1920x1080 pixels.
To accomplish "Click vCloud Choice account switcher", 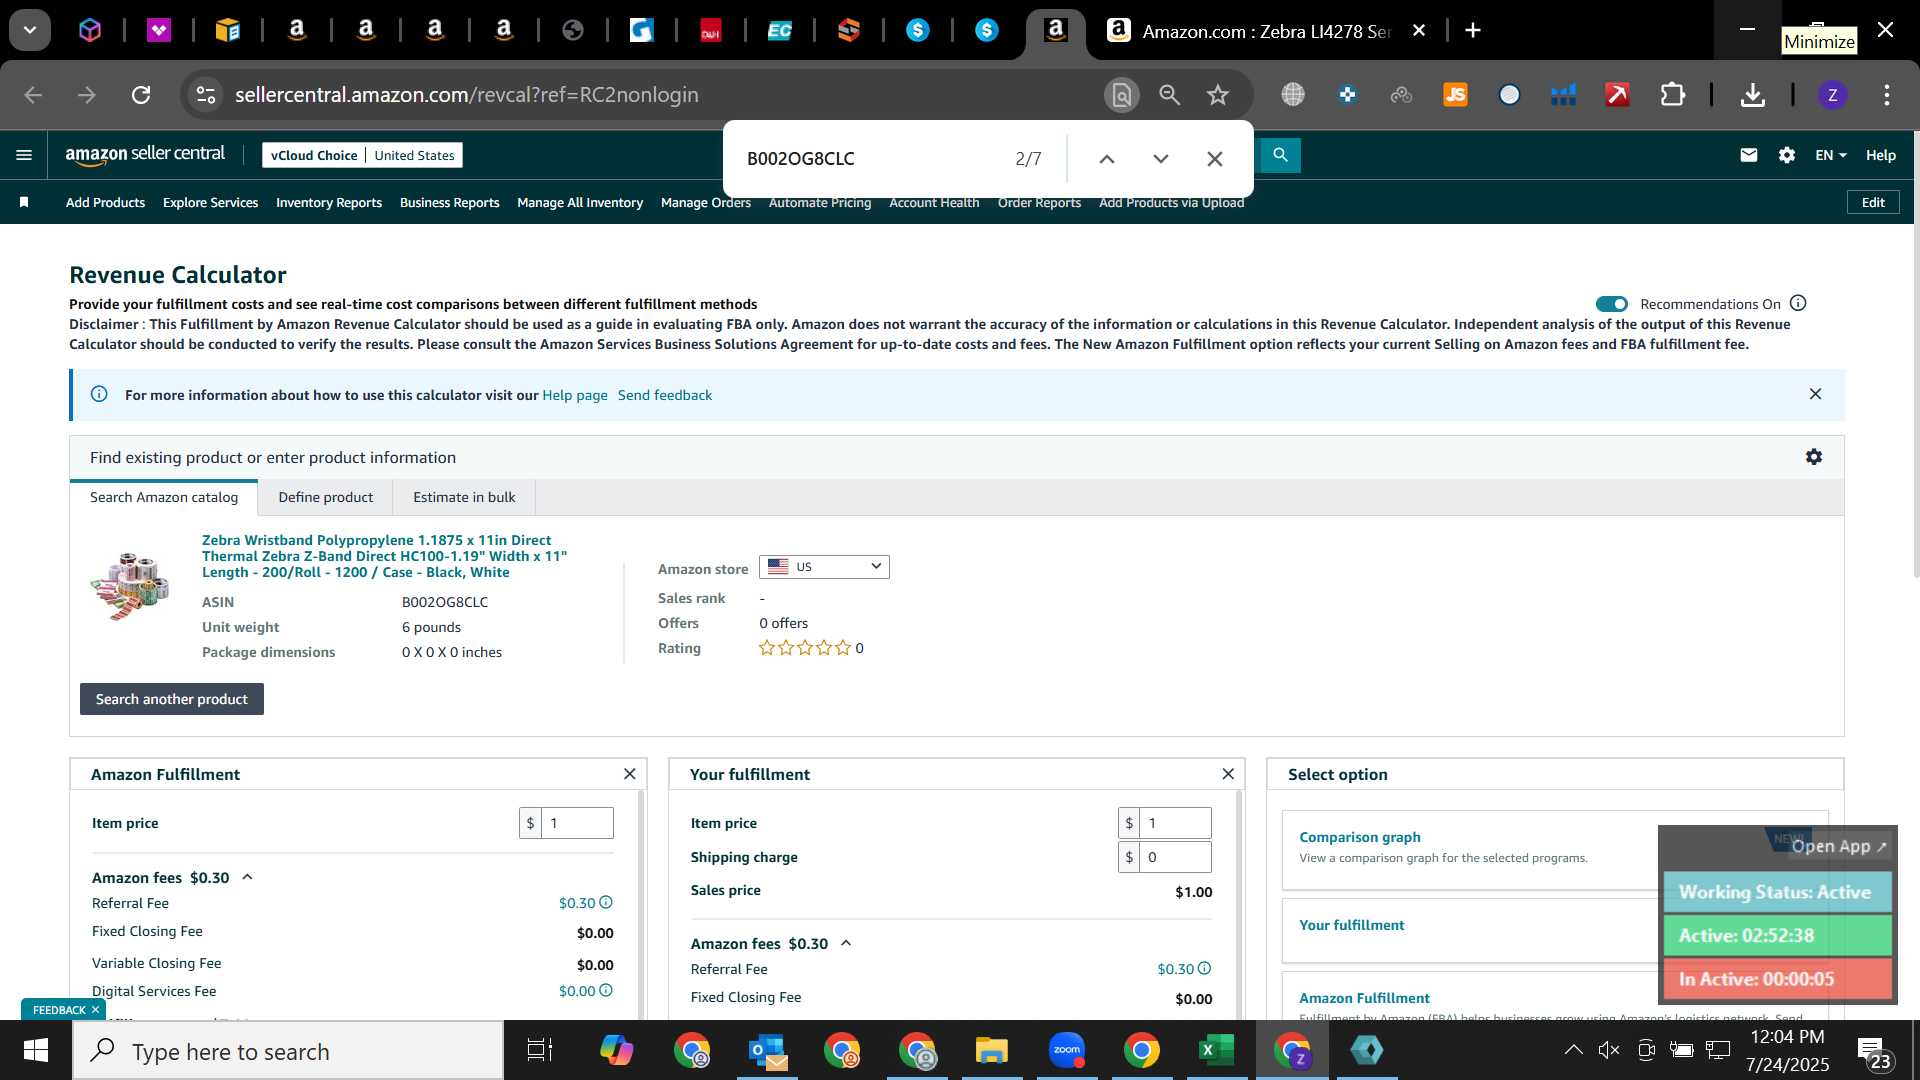I will click(x=362, y=155).
